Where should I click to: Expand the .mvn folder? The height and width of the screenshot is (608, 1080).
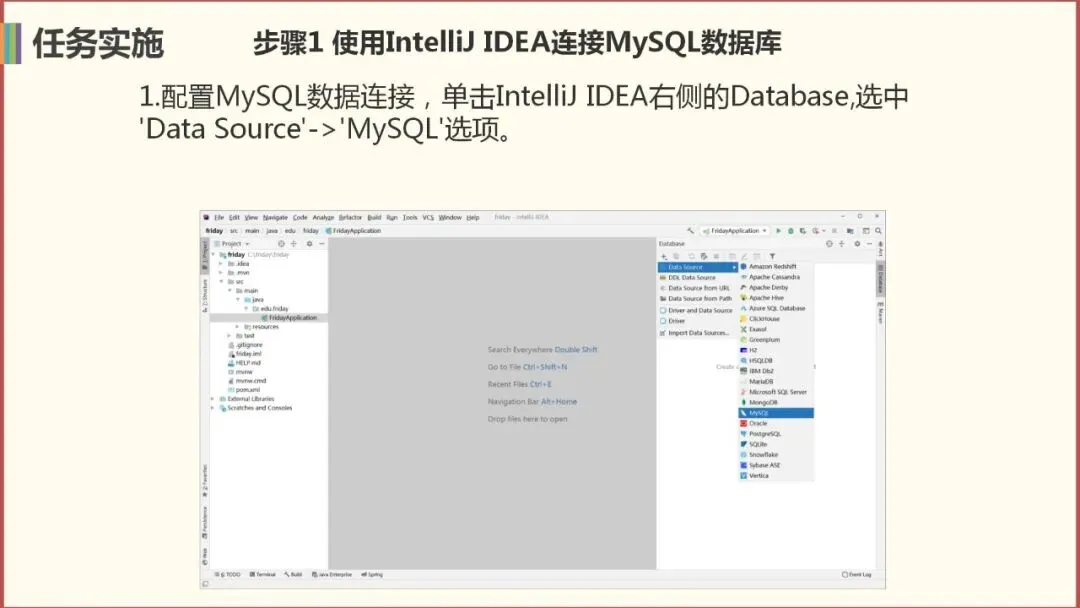221,273
